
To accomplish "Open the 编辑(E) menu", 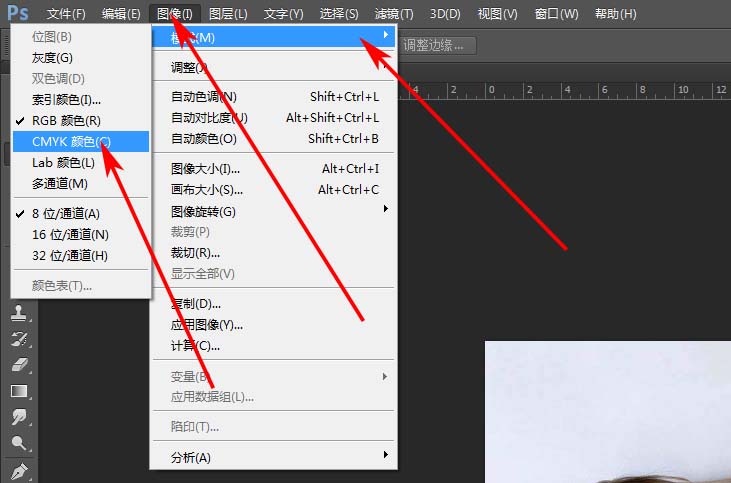I will tap(121, 14).
